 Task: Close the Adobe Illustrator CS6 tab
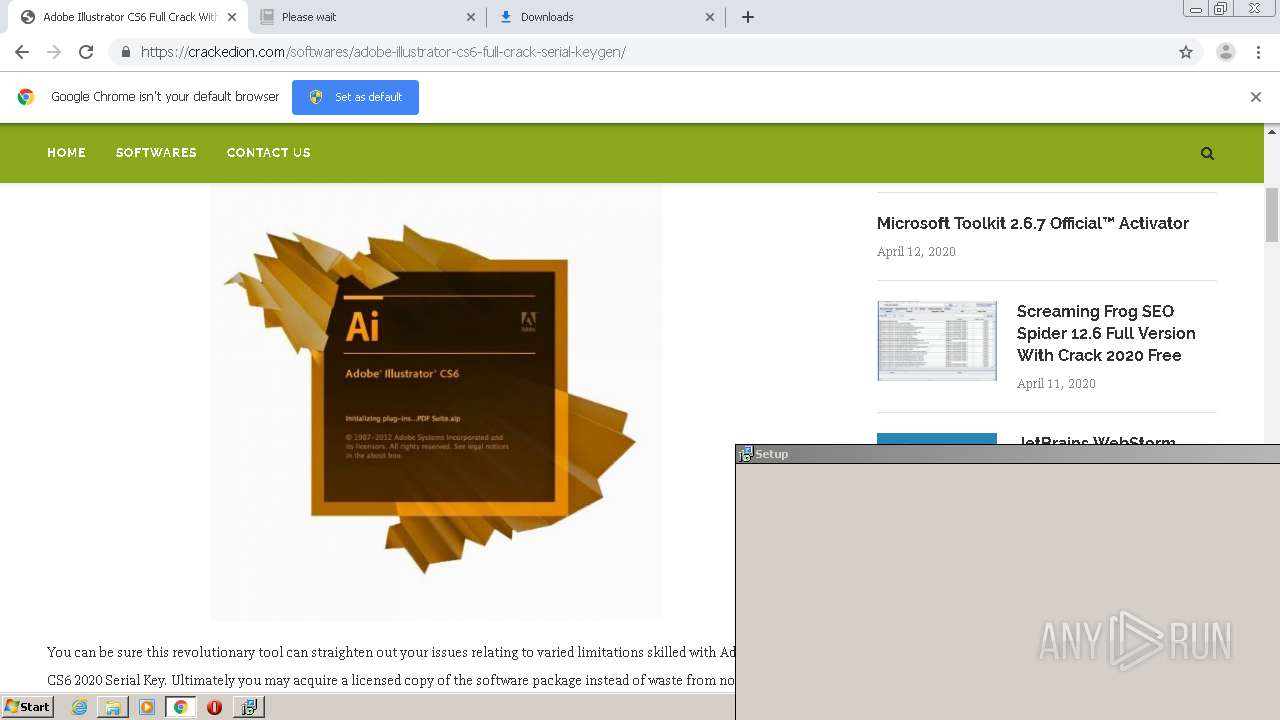point(231,17)
